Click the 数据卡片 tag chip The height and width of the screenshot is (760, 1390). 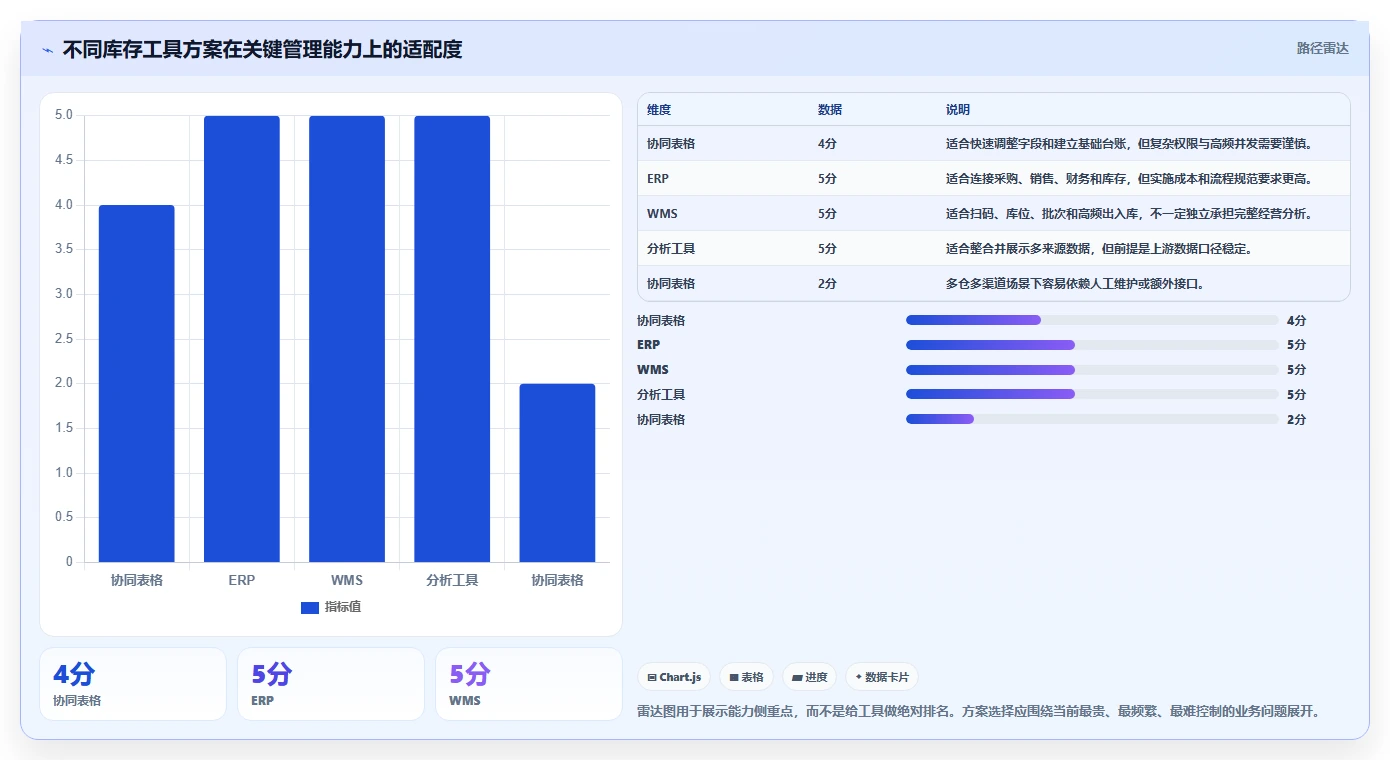[882, 677]
